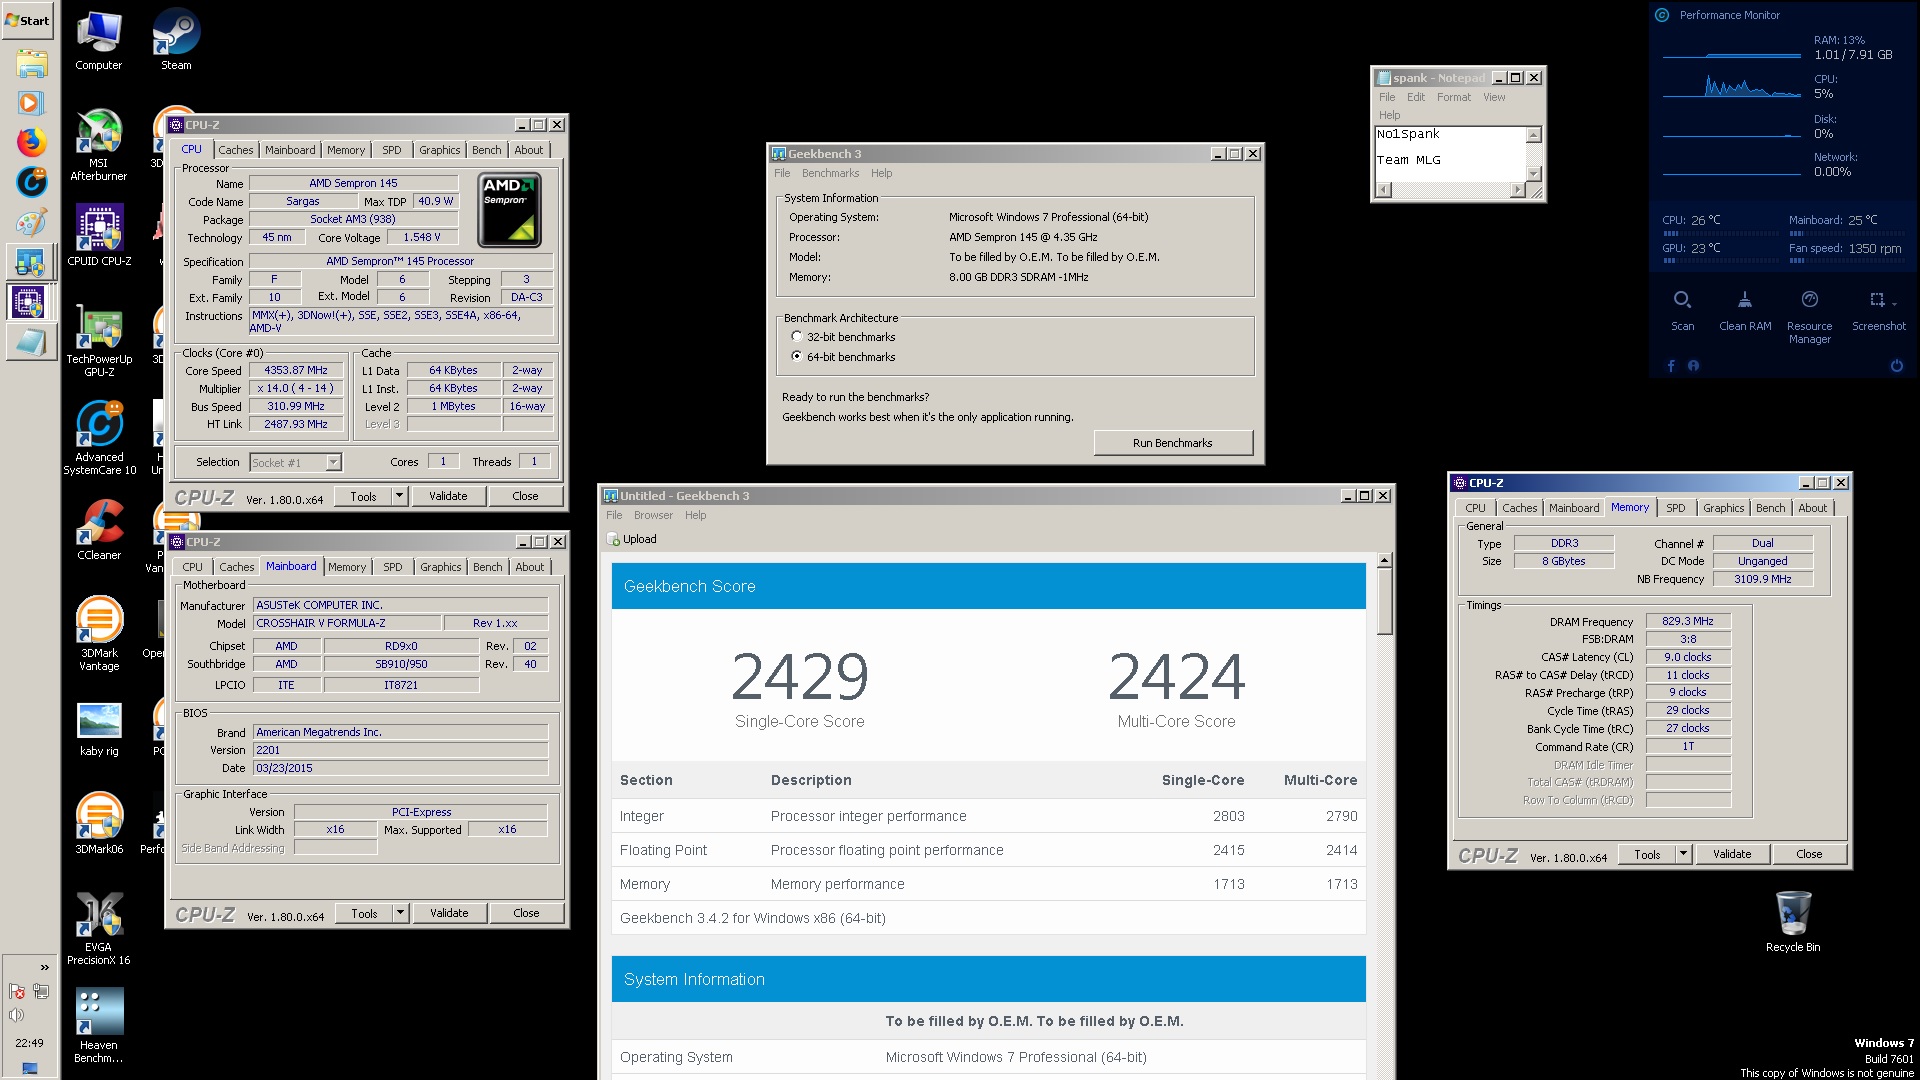Launch MSI Afterburner from desktop
Viewport: 1920px width, 1080px height.
[99, 145]
